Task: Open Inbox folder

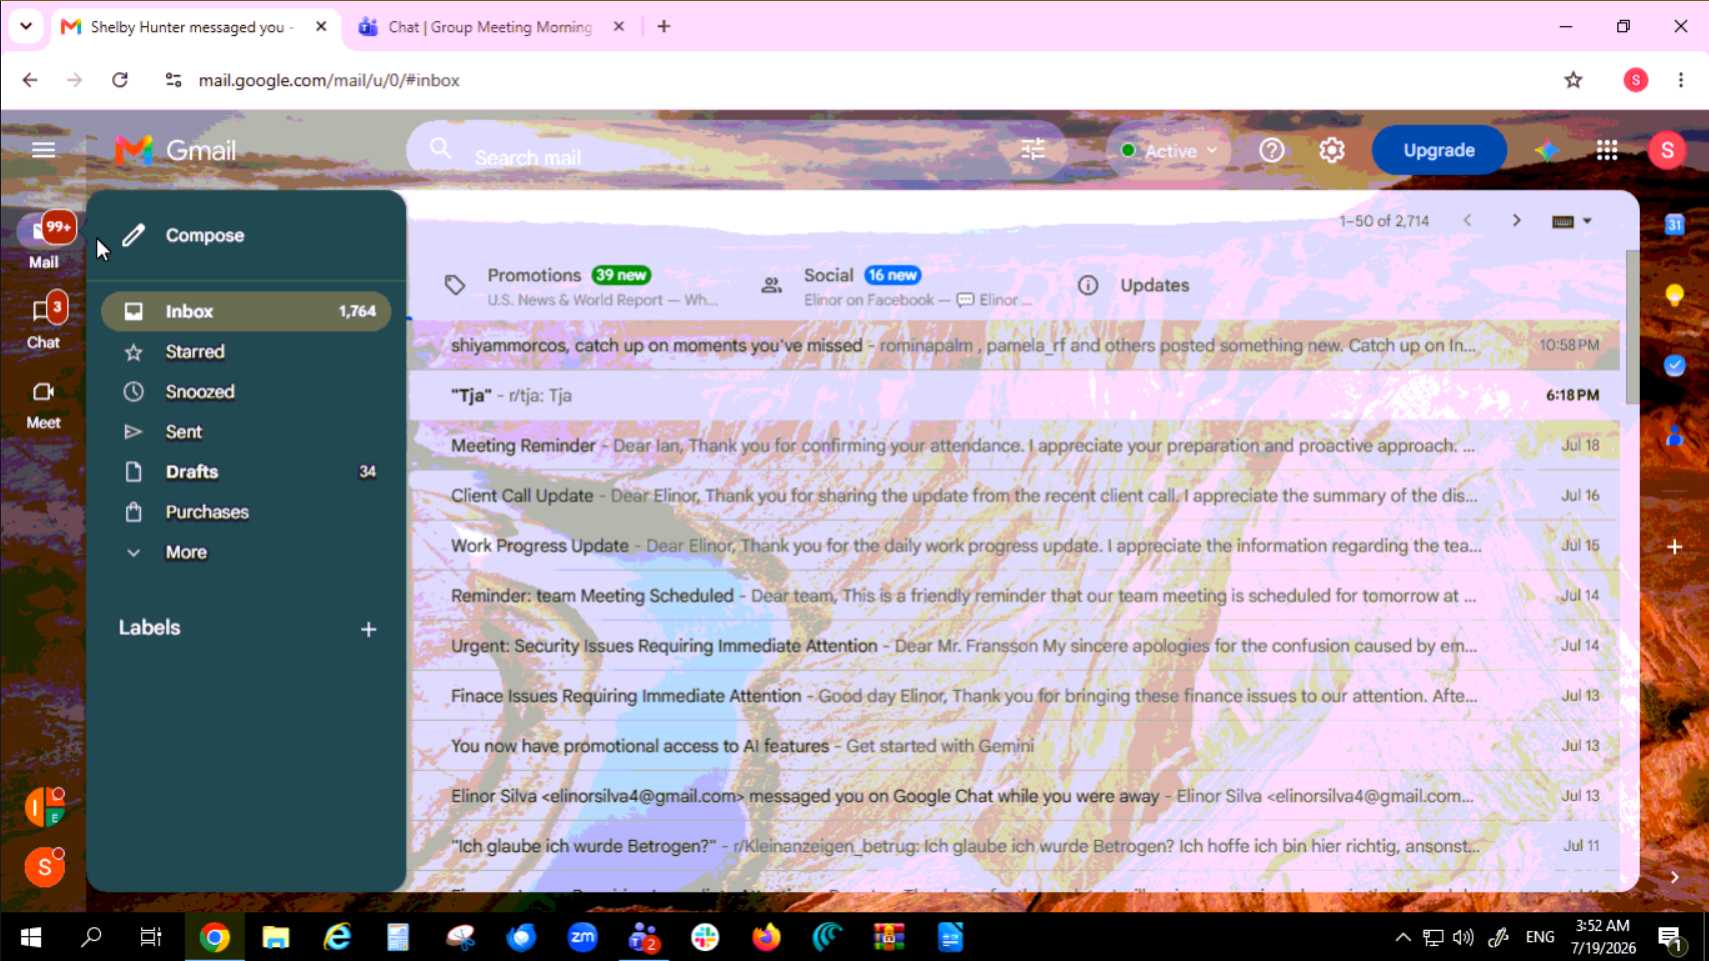Action: 246,311
